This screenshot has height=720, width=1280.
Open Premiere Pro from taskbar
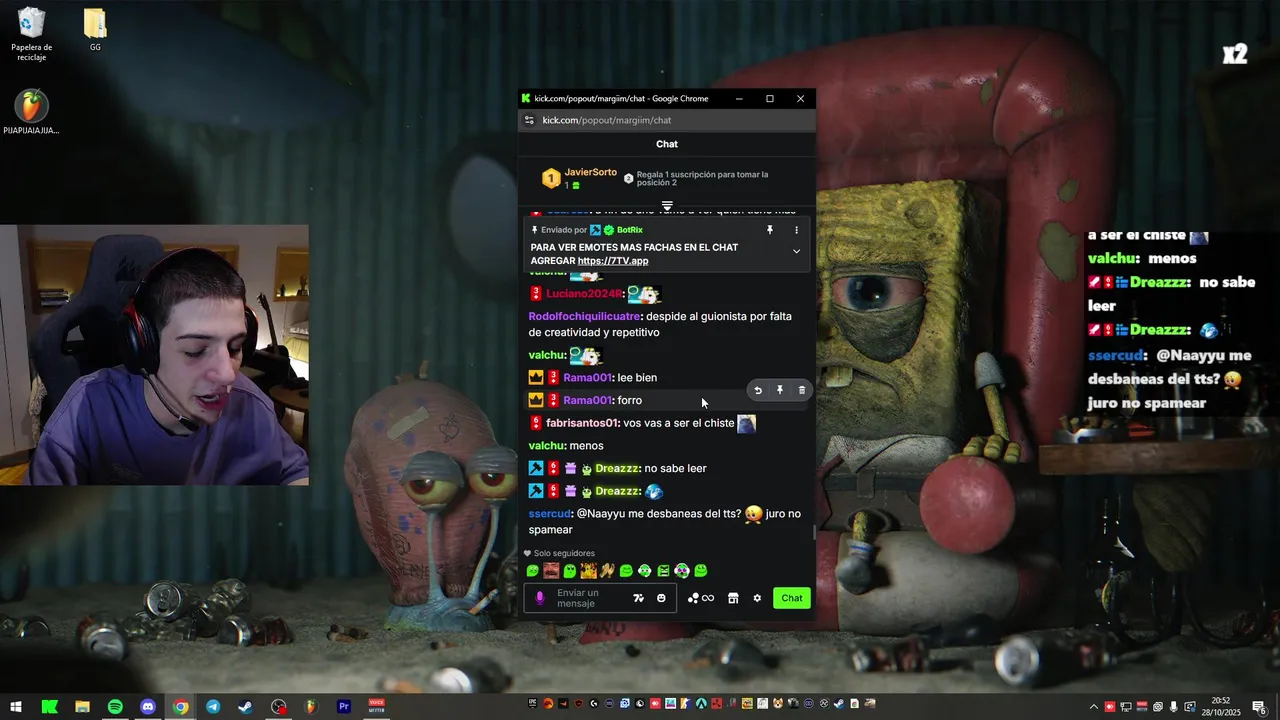pos(344,707)
